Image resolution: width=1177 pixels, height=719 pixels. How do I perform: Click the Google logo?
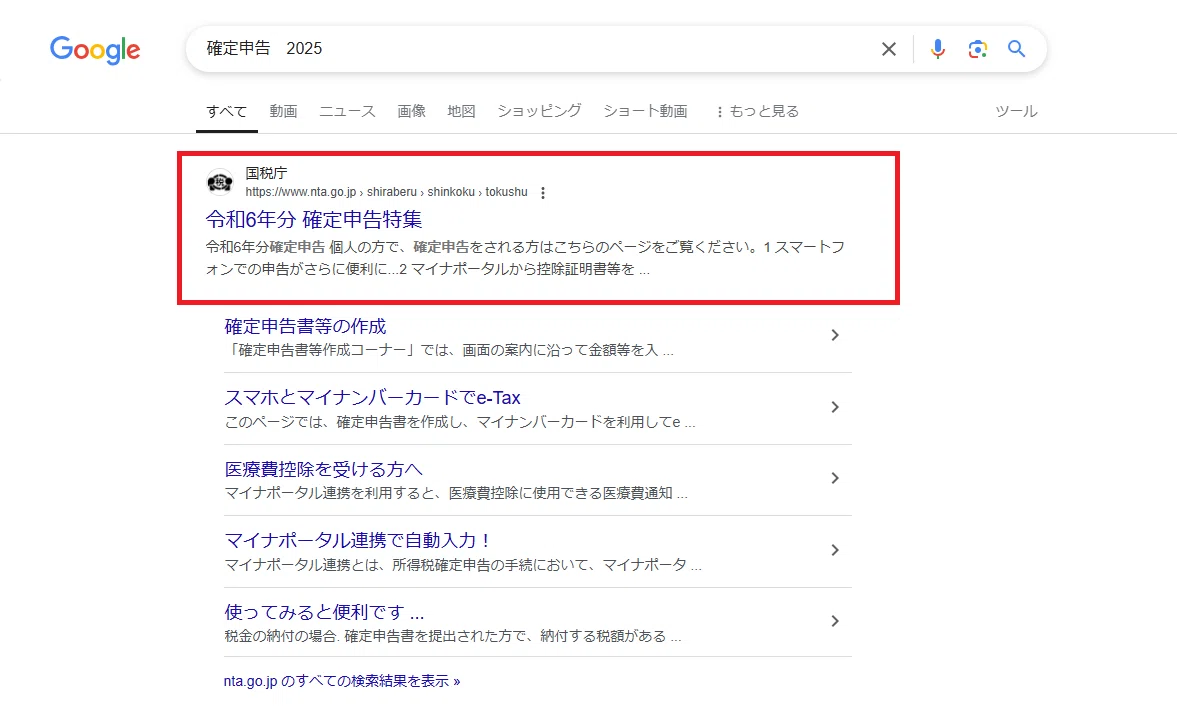coord(95,50)
